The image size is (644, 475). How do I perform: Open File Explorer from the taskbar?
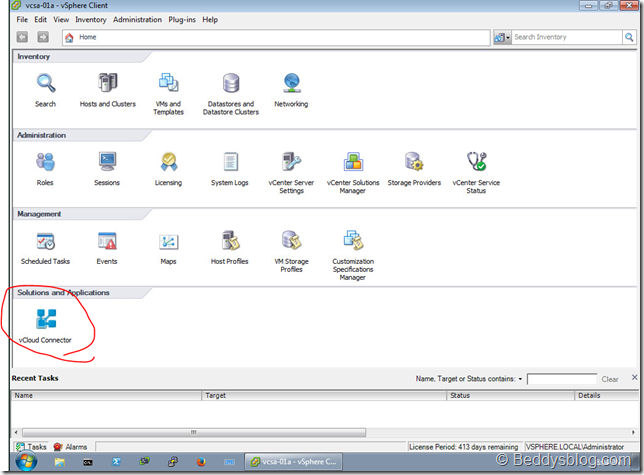(x=60, y=462)
